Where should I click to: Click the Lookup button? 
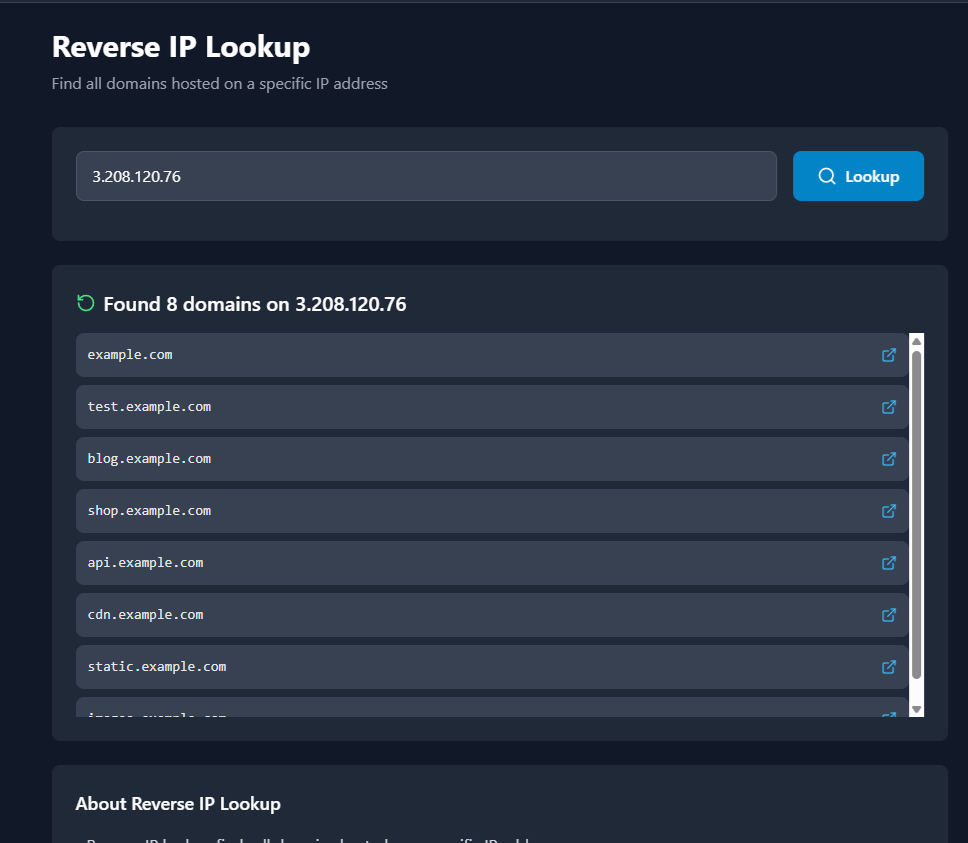858,176
